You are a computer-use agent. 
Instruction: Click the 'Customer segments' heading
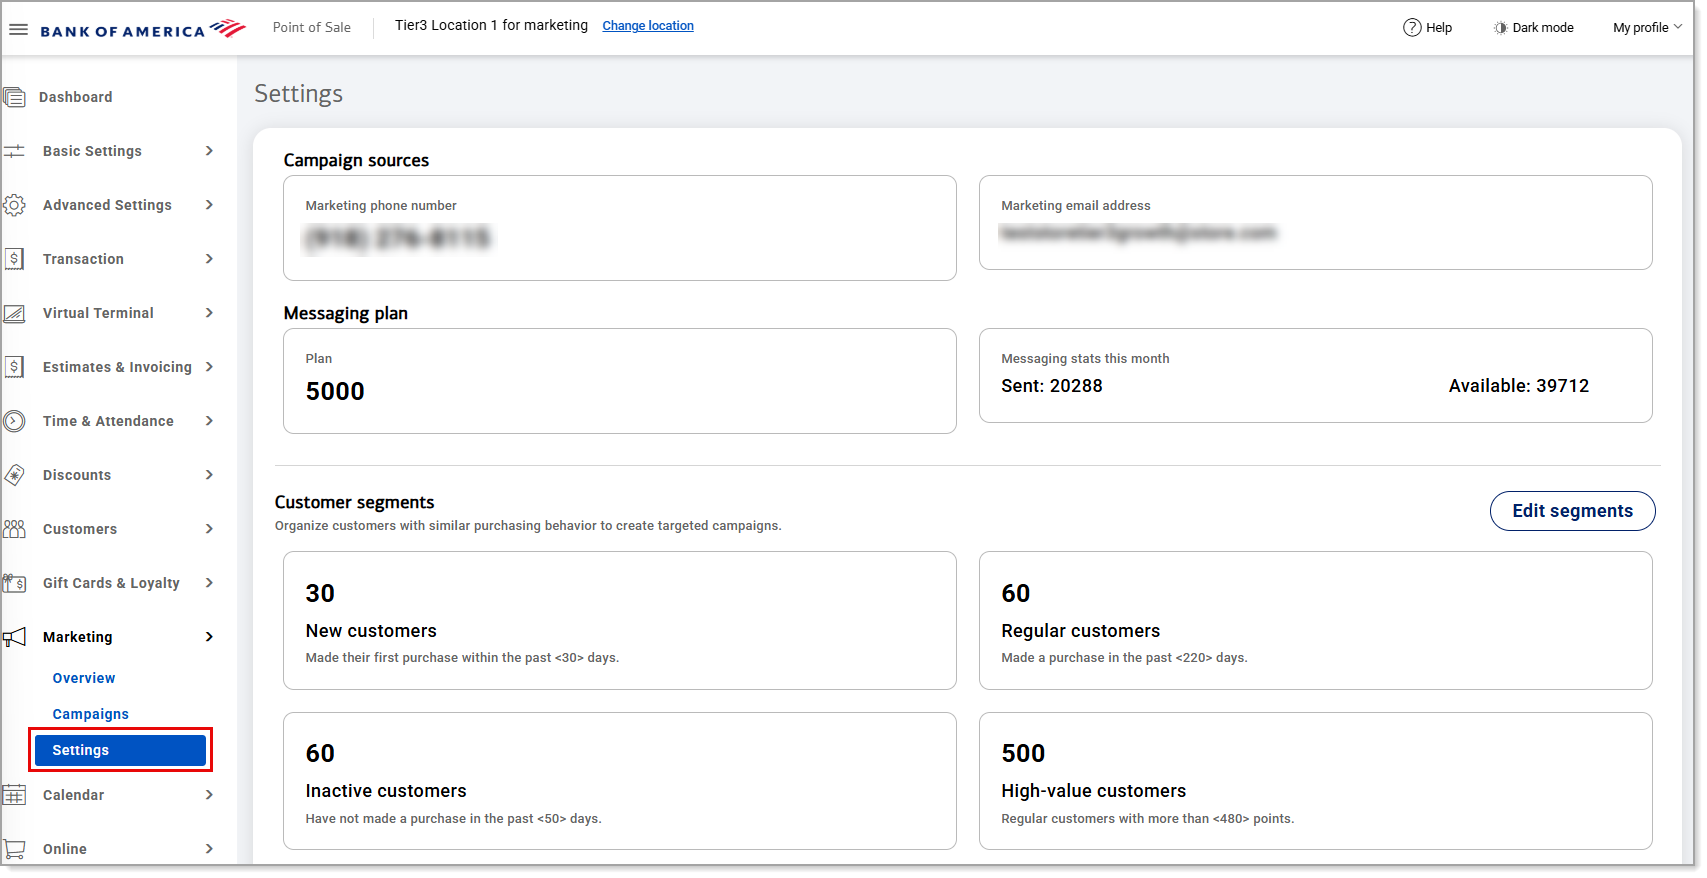coord(355,502)
